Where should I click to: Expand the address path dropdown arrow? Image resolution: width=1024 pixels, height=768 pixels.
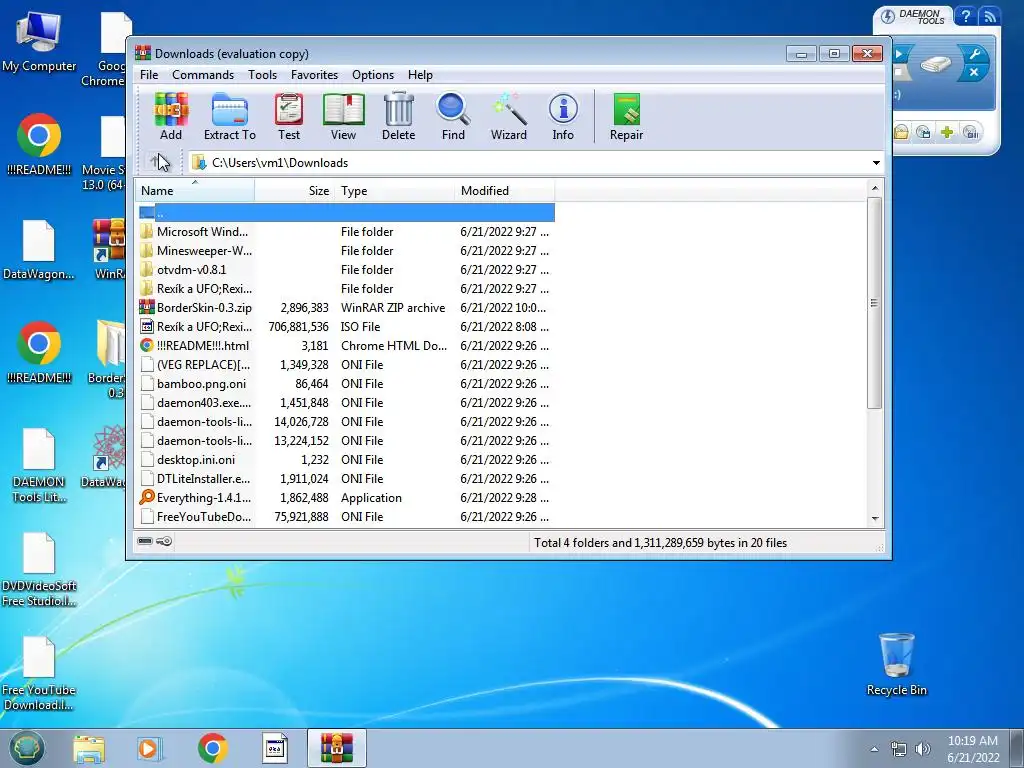876,163
